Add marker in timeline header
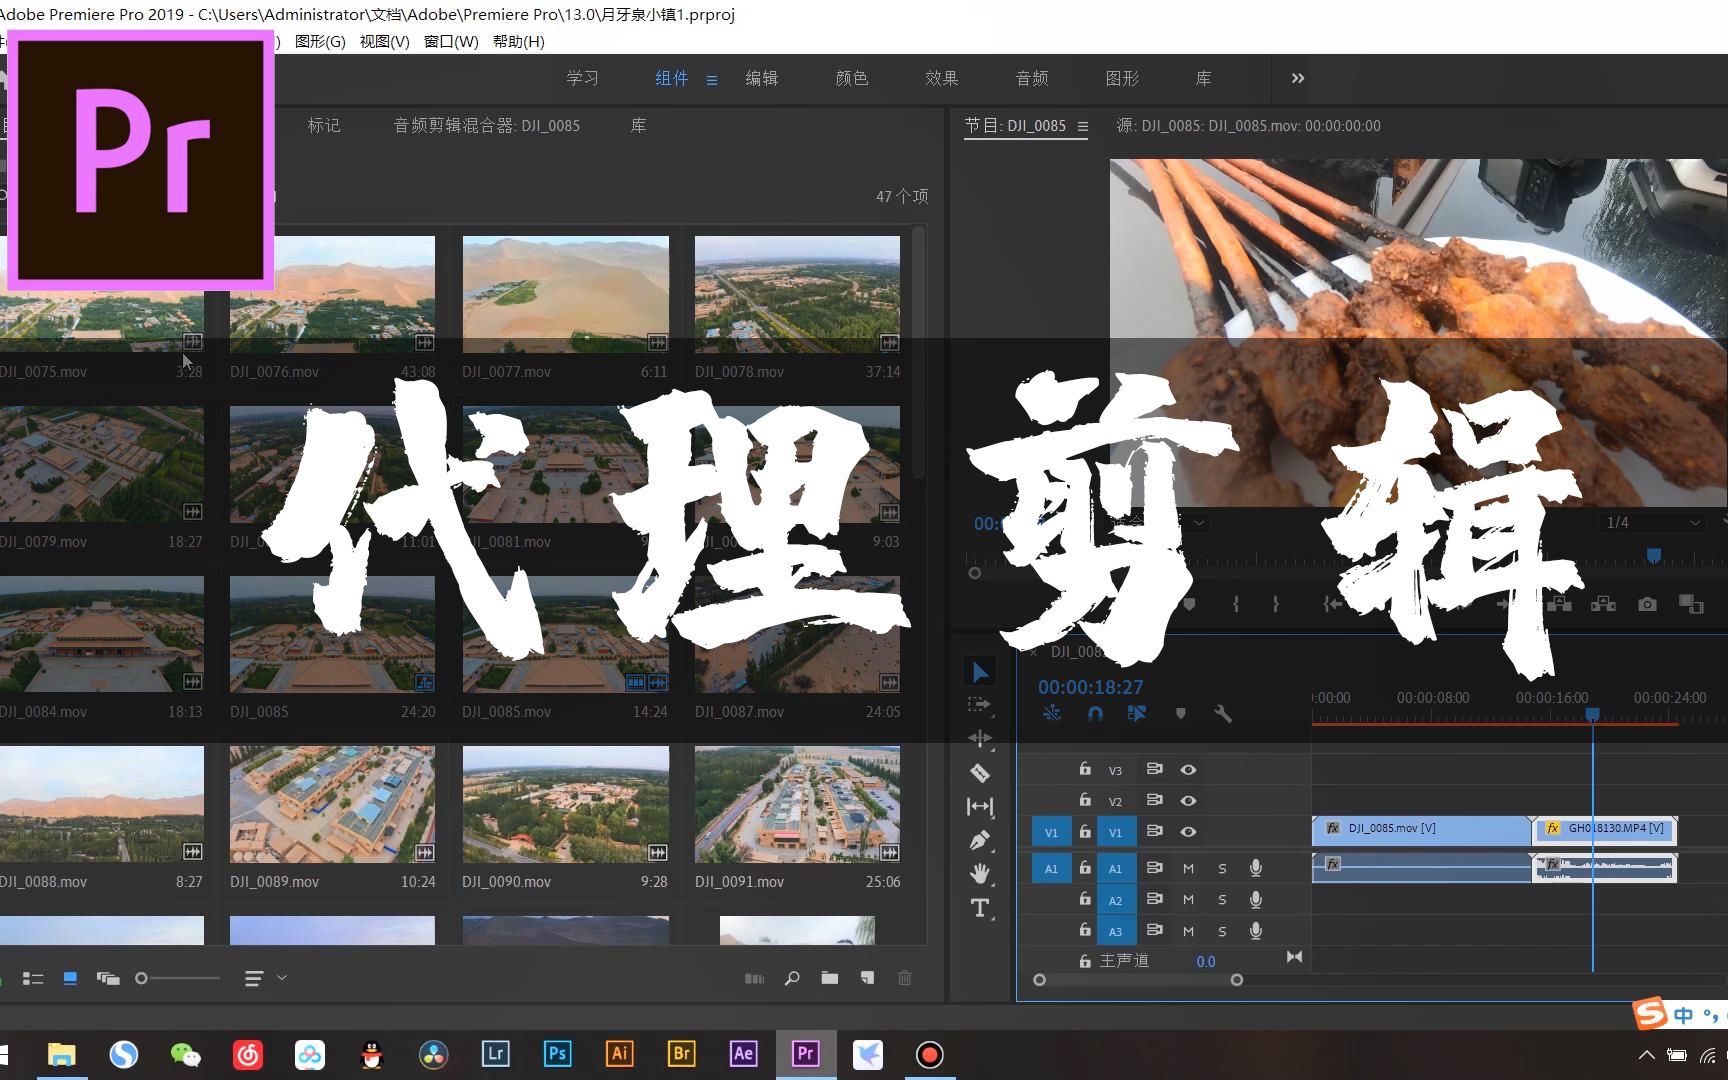Image resolution: width=1728 pixels, height=1080 pixels. (x=1180, y=713)
